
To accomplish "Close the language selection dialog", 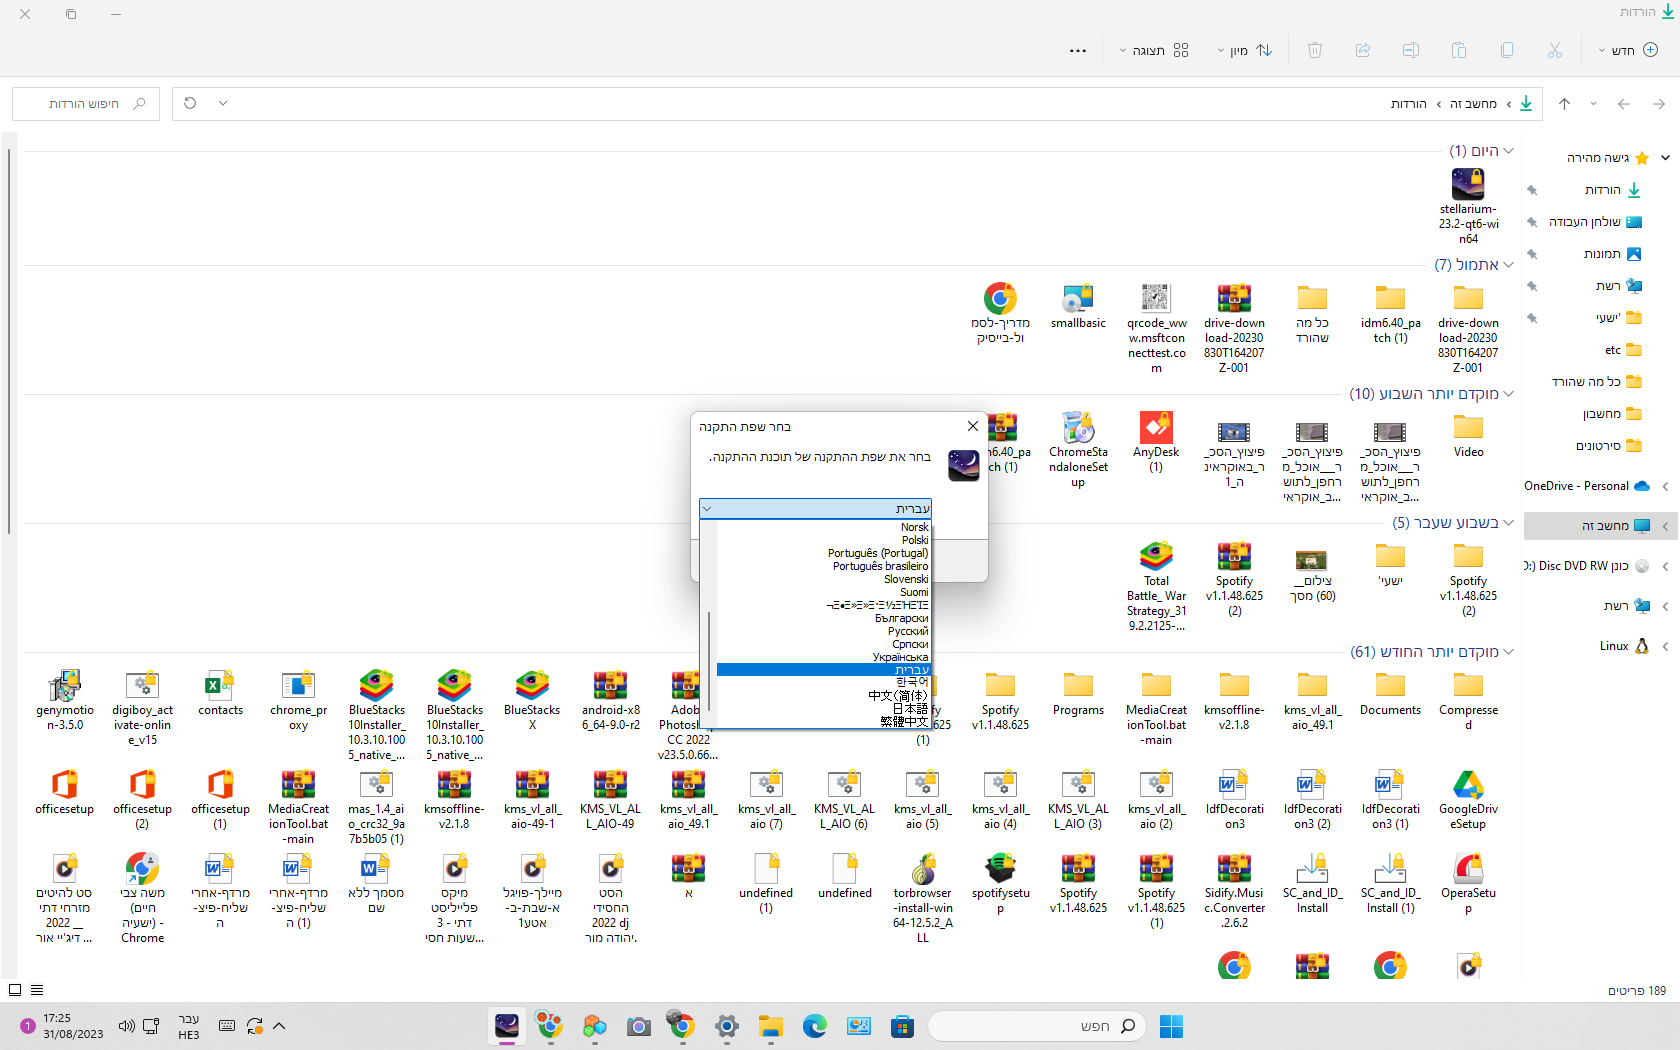I will pos(973,426).
